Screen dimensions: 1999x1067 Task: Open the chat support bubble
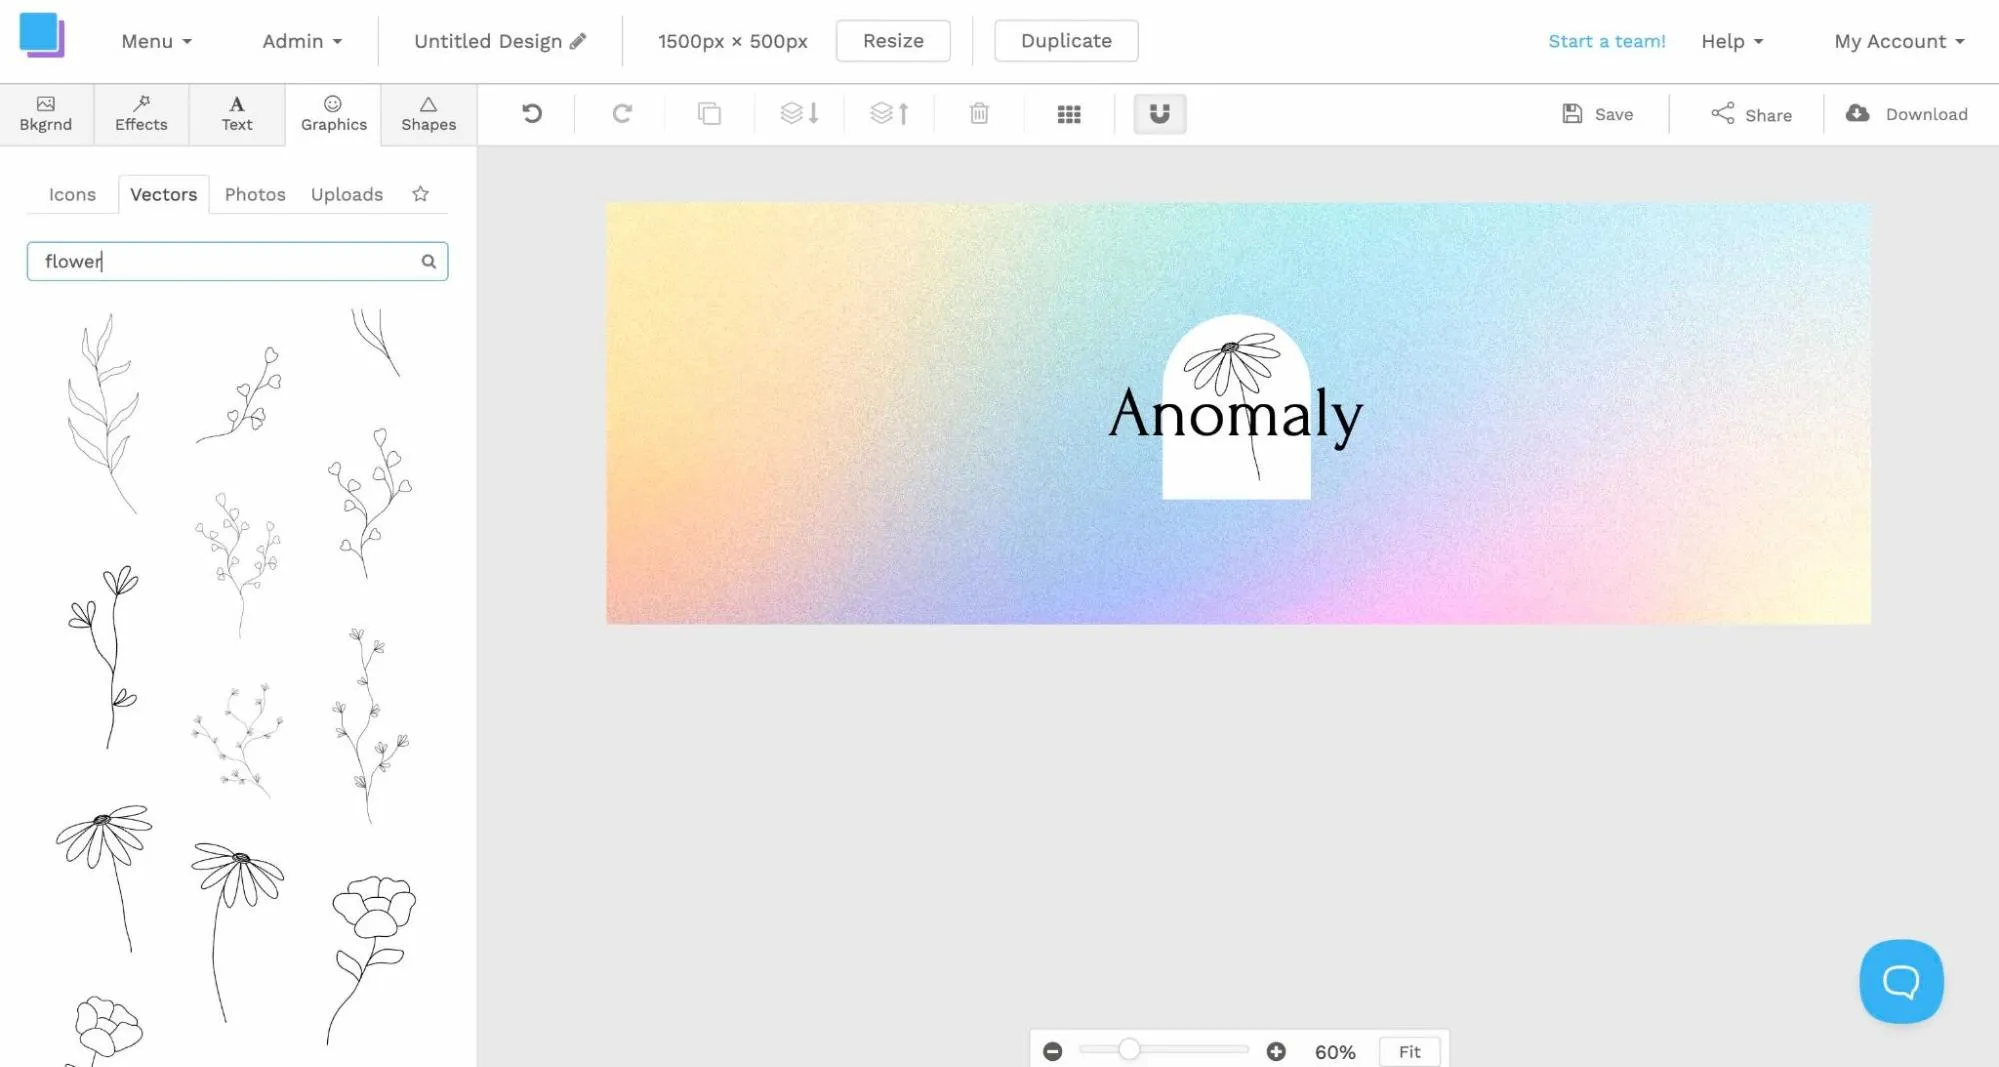click(x=1901, y=981)
